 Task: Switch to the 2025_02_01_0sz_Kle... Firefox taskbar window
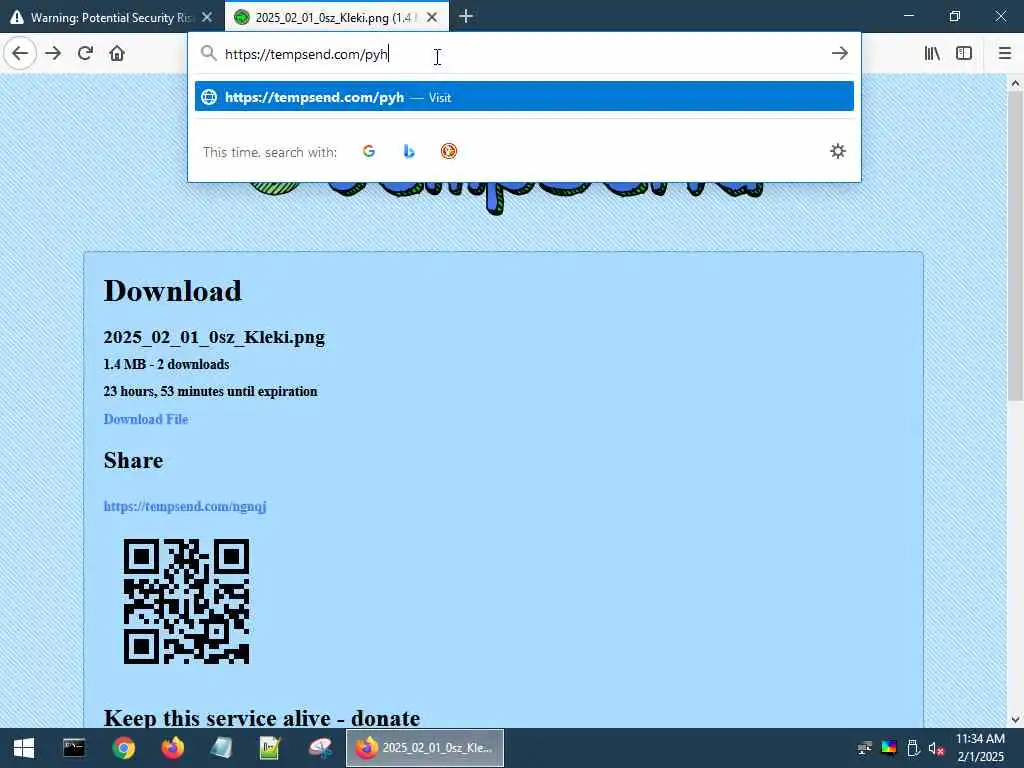(x=424, y=748)
